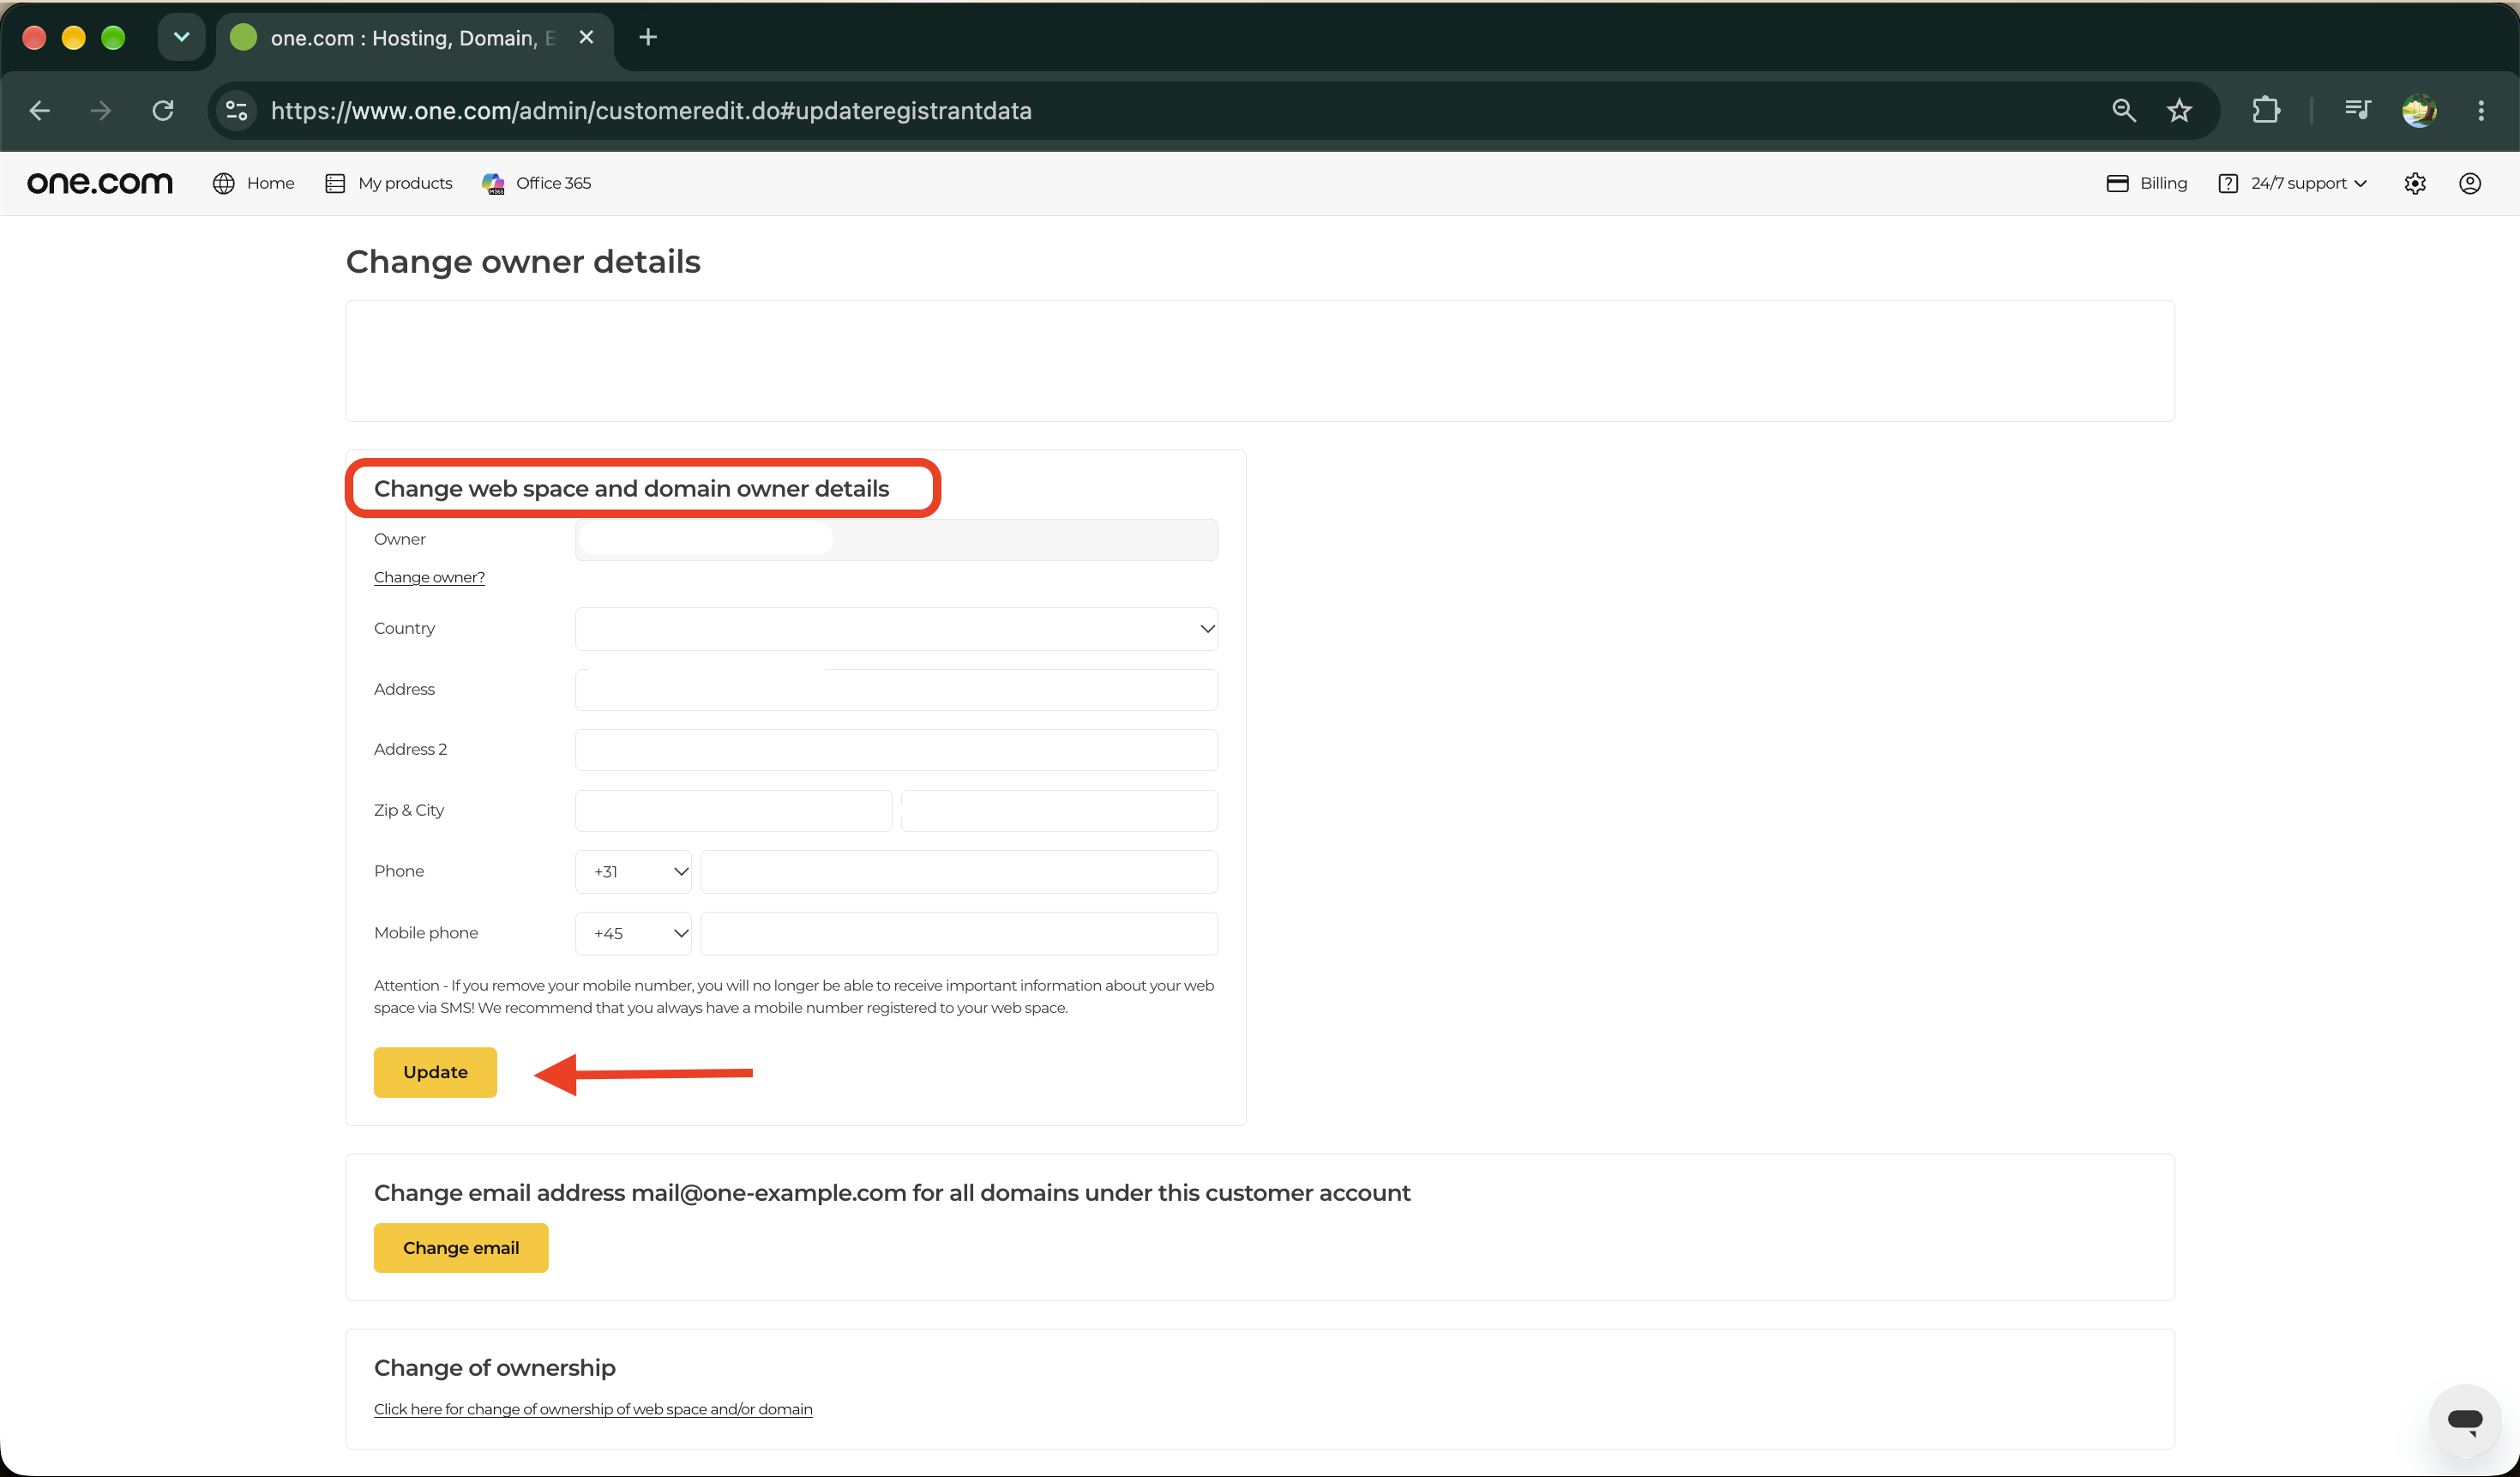This screenshot has height=1477, width=2520.
Task: Open Billing menu item
Action: [x=2163, y=183]
